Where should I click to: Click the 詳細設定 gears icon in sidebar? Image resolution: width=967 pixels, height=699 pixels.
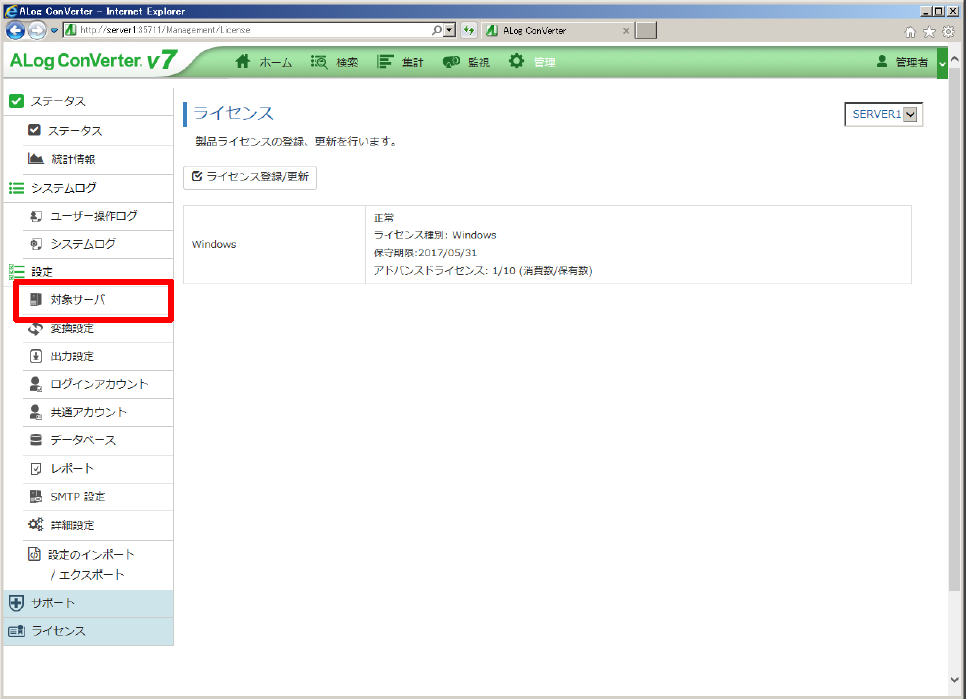click(36, 525)
